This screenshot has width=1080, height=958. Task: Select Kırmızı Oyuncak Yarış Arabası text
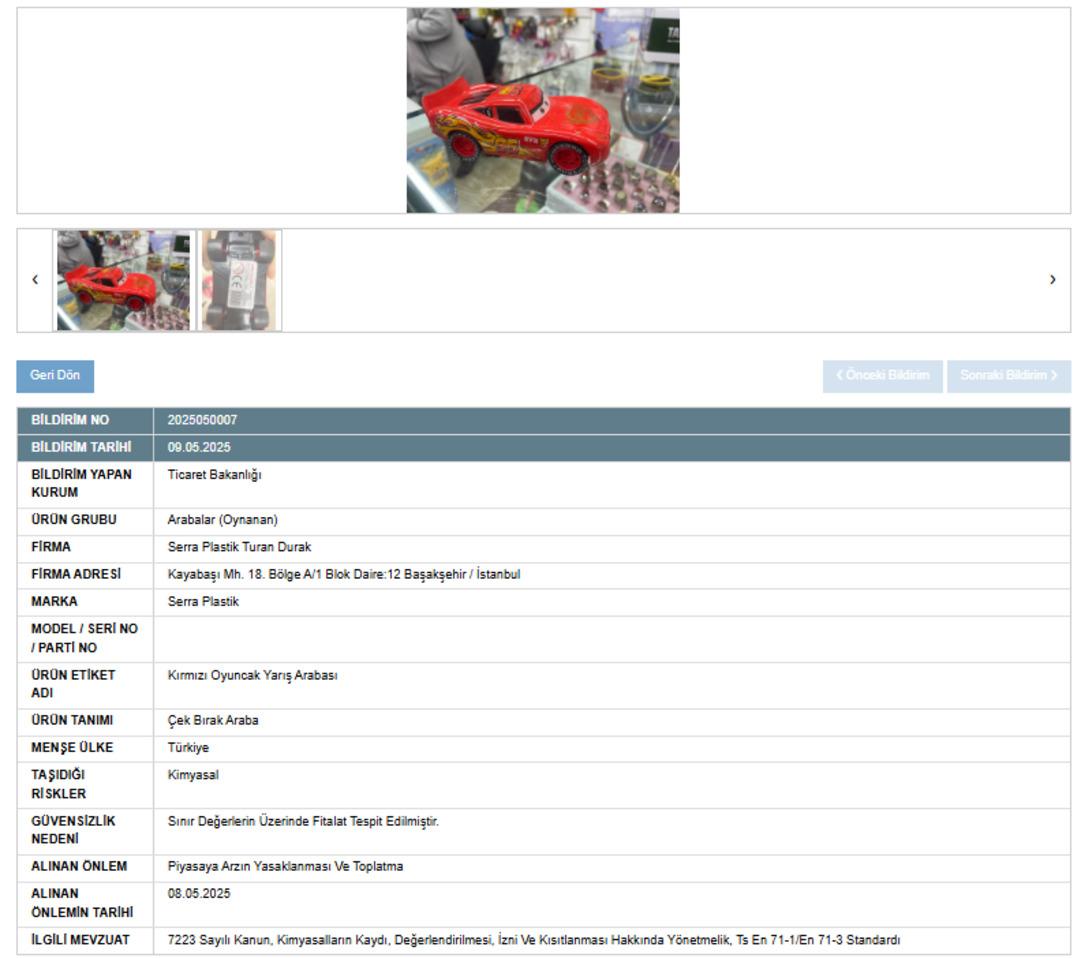click(x=252, y=676)
